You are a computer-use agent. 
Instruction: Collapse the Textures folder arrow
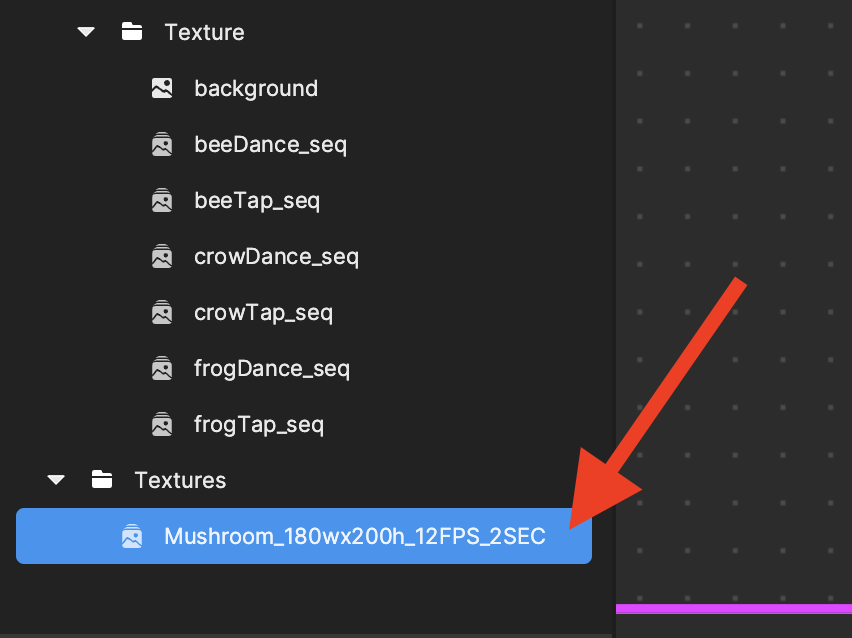click(56, 480)
